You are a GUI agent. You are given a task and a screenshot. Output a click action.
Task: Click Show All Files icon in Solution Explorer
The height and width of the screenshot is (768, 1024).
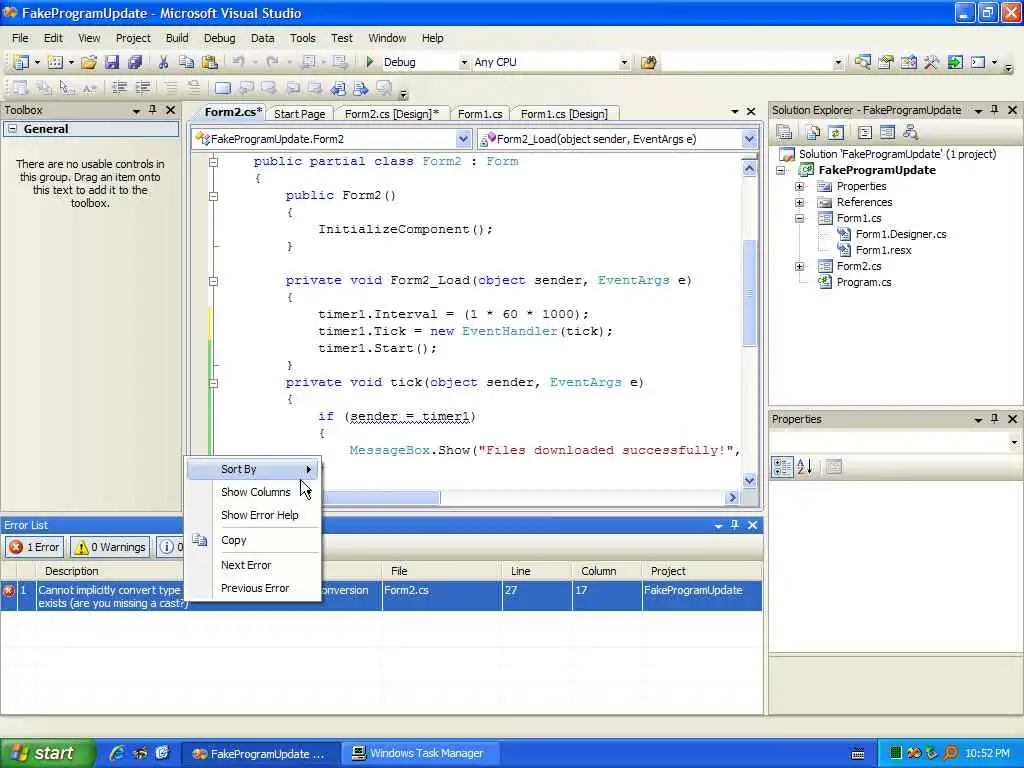coord(812,133)
